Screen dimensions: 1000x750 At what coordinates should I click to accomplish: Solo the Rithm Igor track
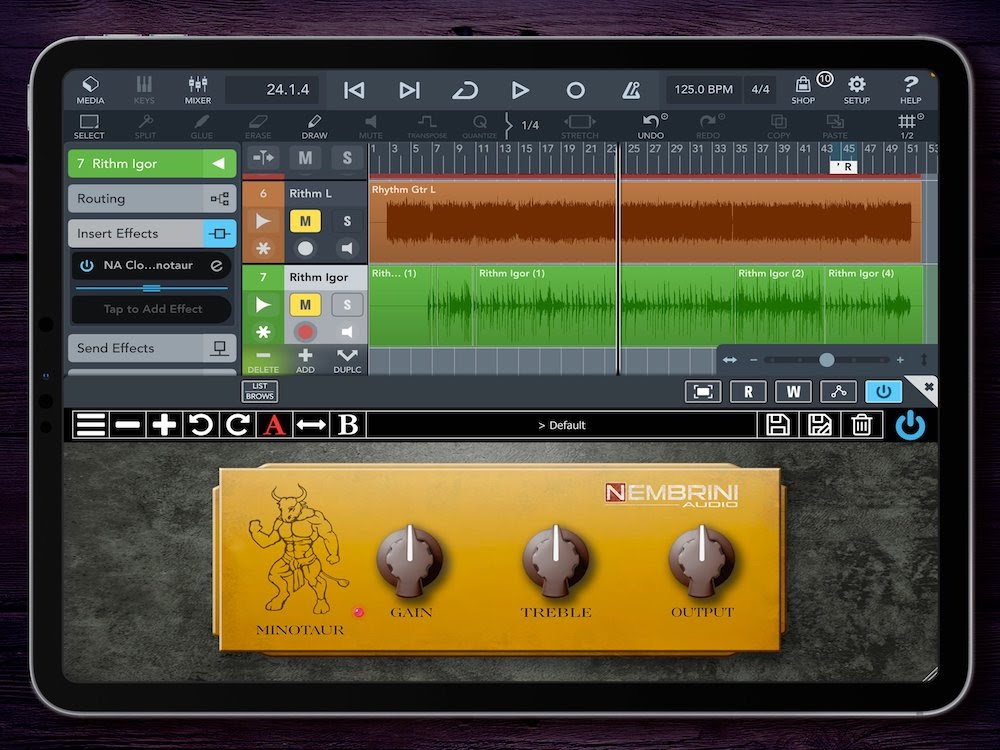[x=347, y=304]
